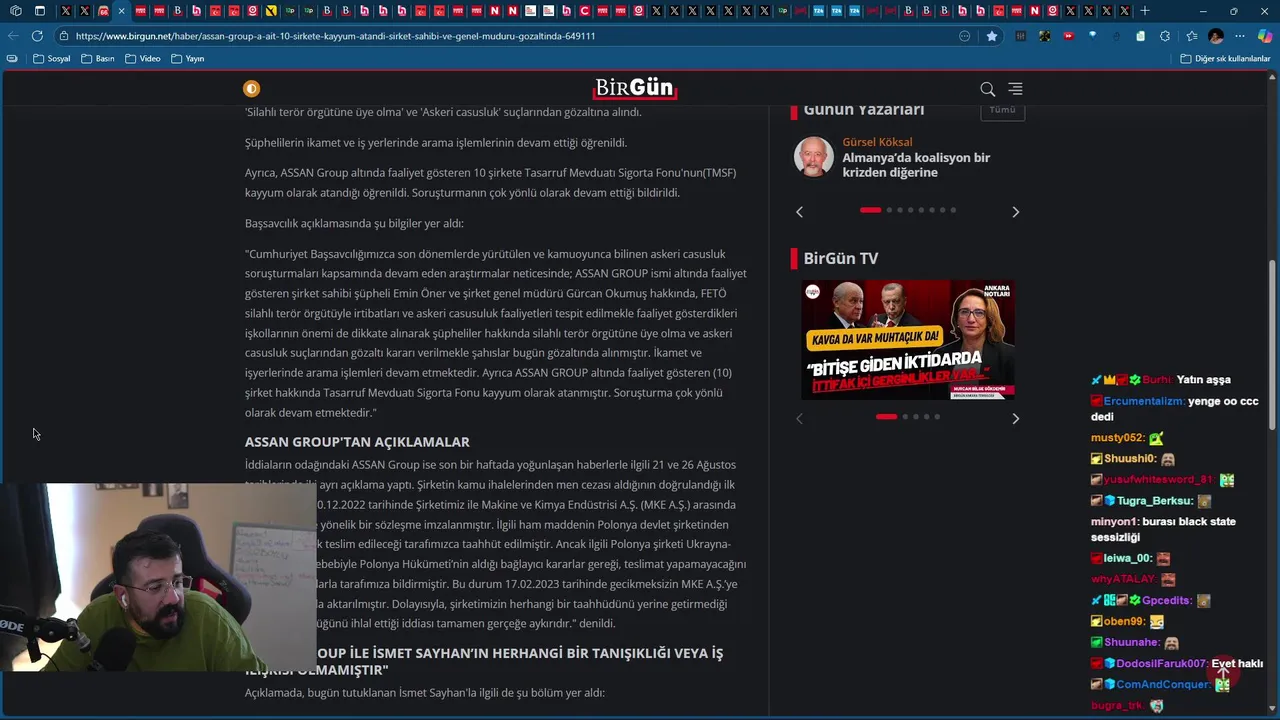
Task: Open author Gürsel Köksal's name link
Action: [877, 142]
